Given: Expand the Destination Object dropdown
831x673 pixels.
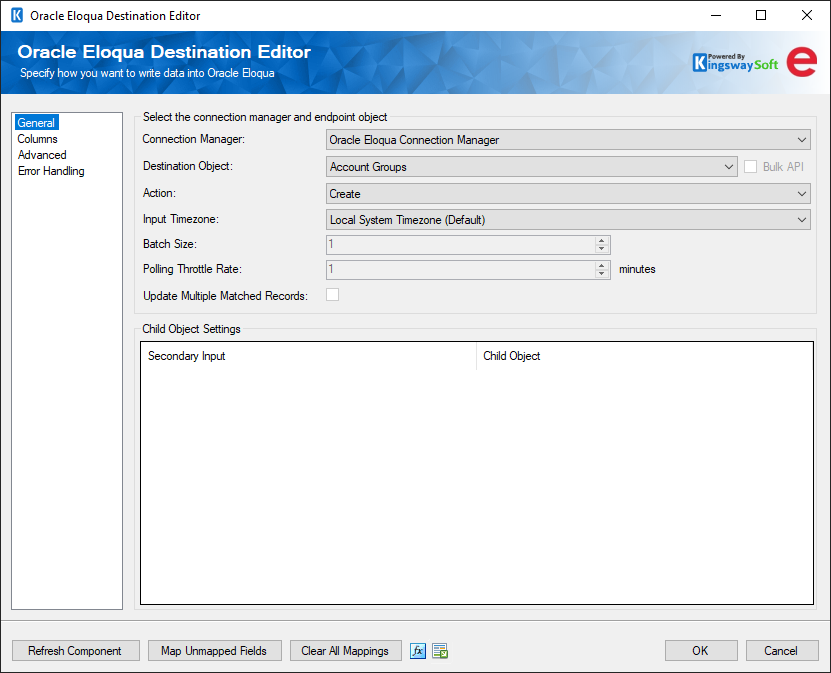Looking at the screenshot, I should [532, 166].
